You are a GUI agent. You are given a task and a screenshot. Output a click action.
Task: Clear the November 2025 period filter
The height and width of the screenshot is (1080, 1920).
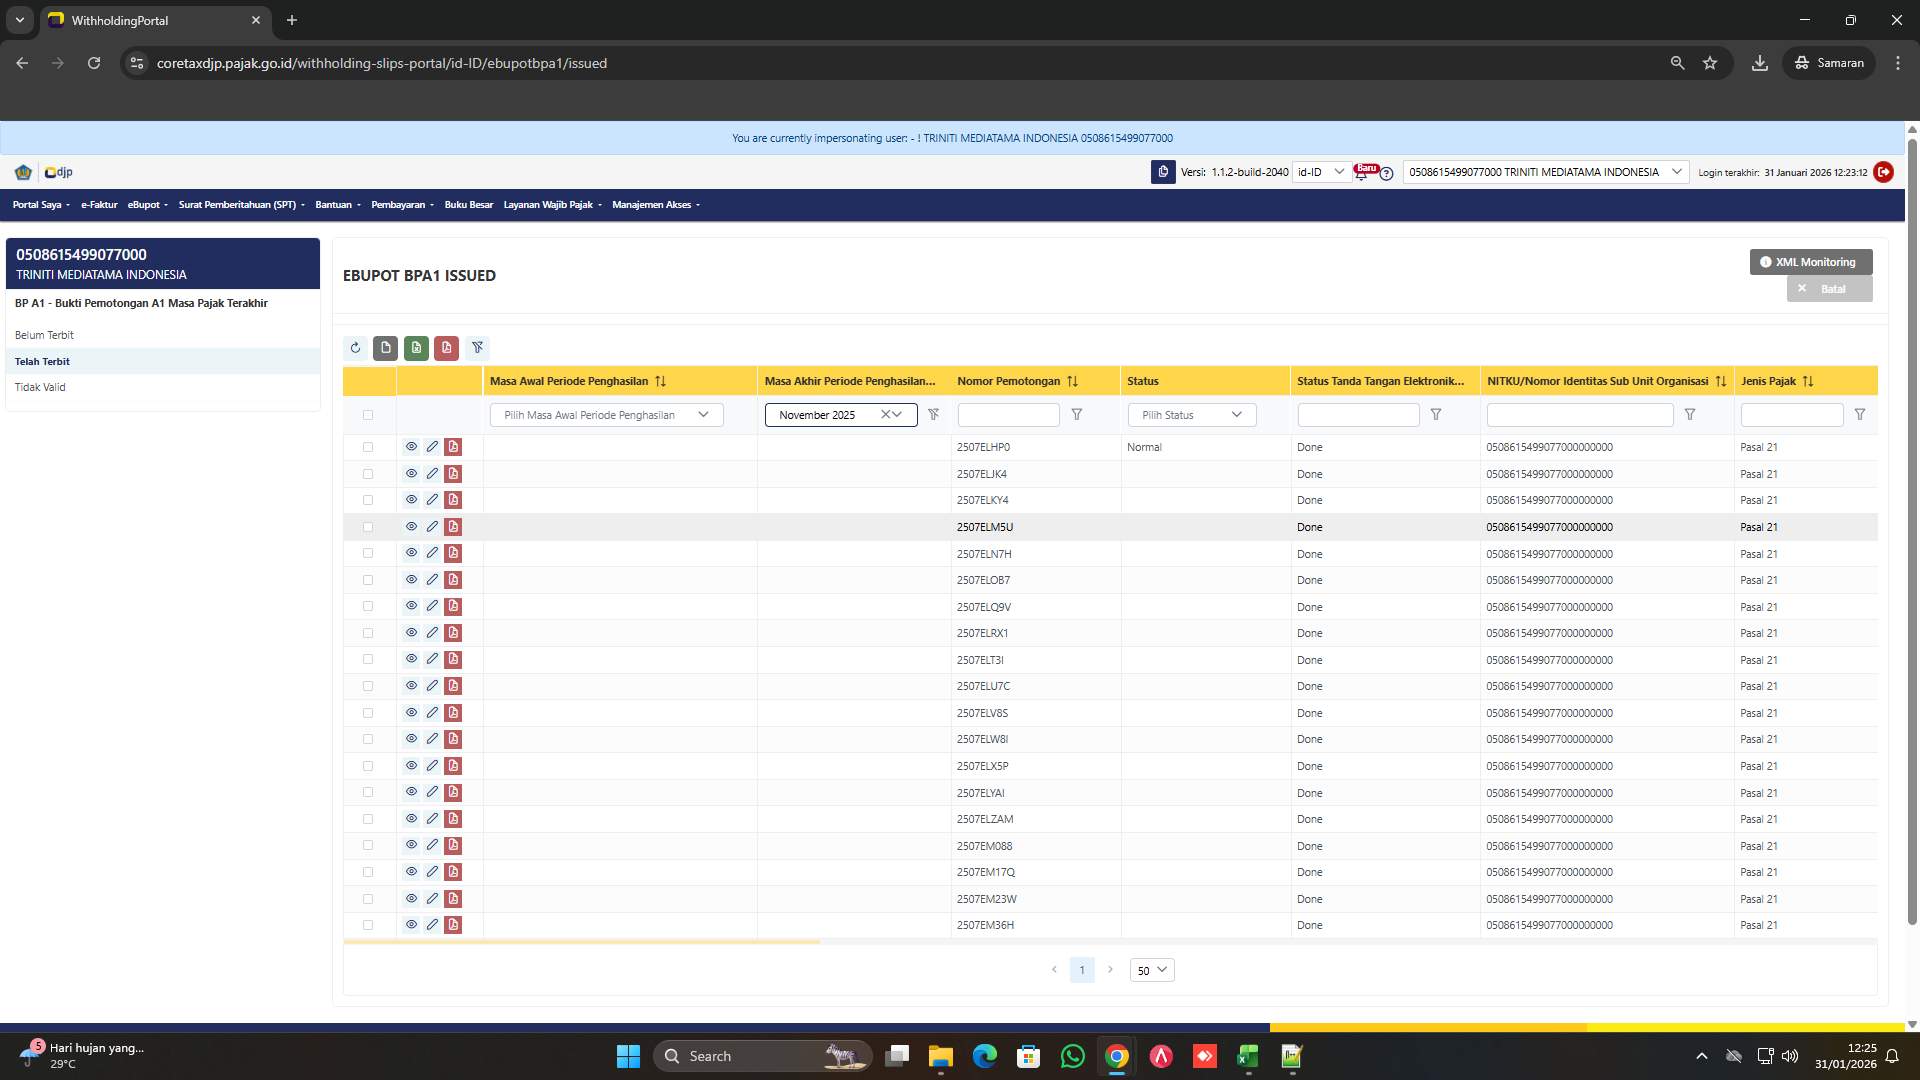tap(883, 414)
